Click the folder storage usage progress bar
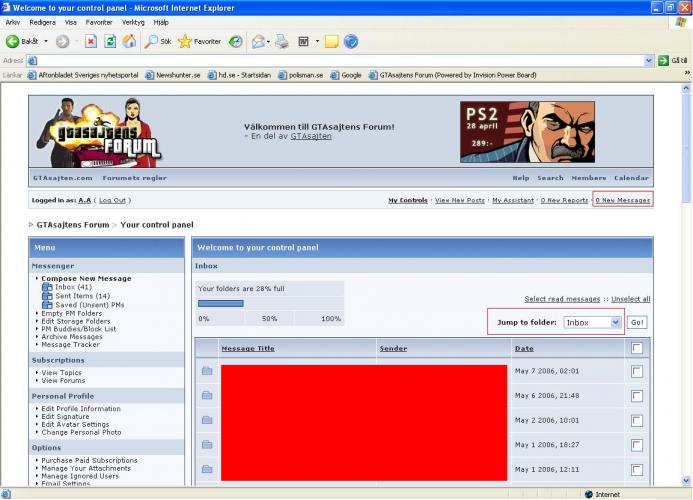 coord(221,304)
